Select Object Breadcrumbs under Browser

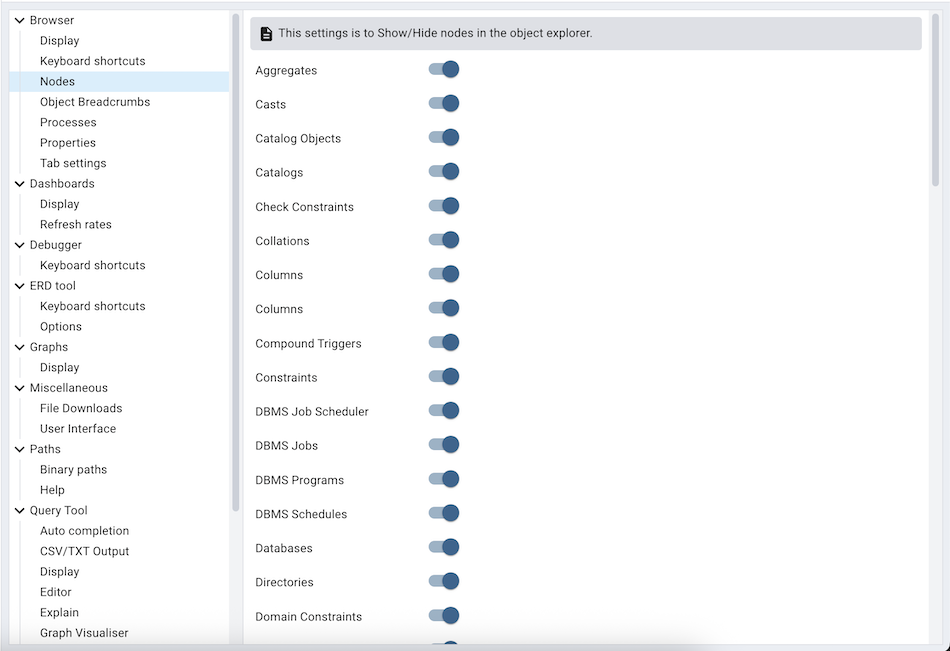(x=94, y=101)
